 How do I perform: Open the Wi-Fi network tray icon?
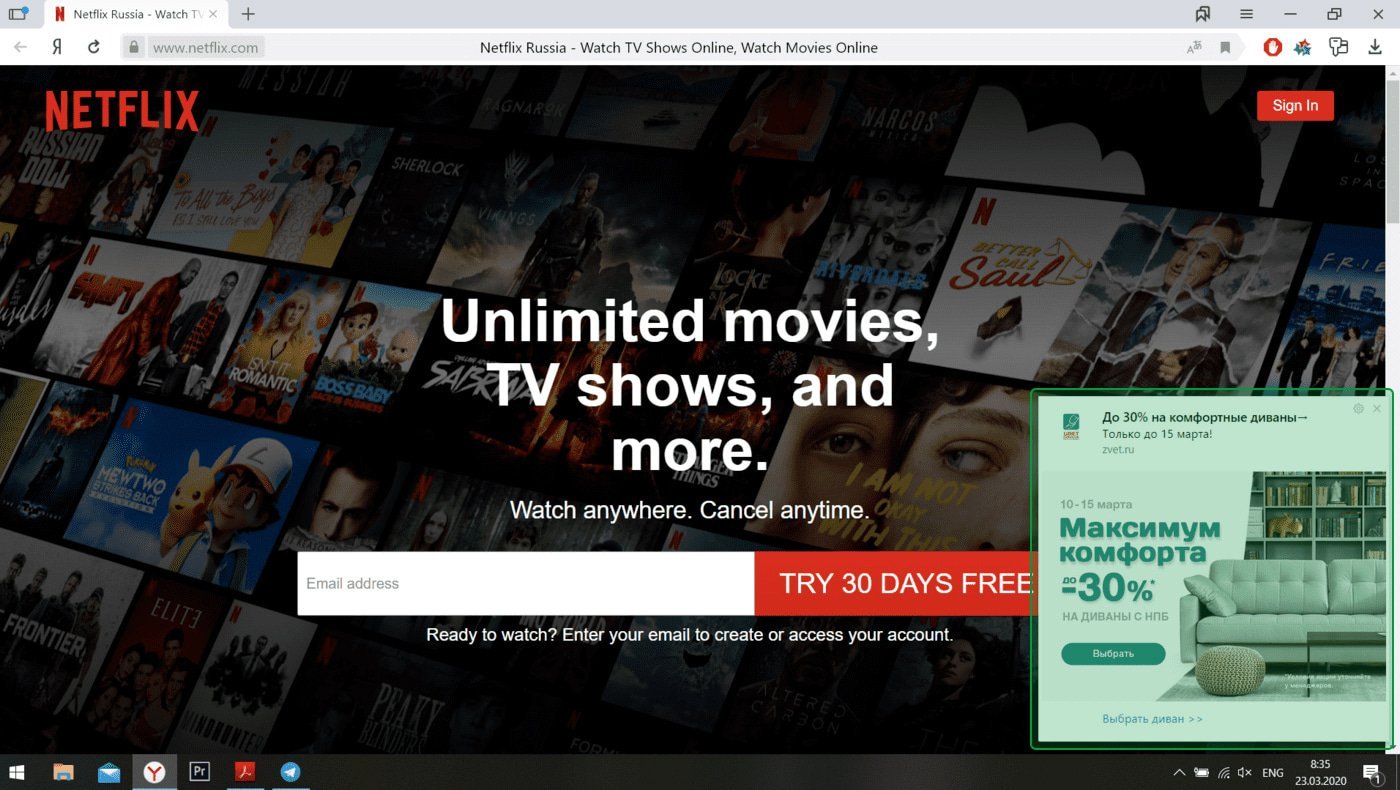[x=1223, y=772]
